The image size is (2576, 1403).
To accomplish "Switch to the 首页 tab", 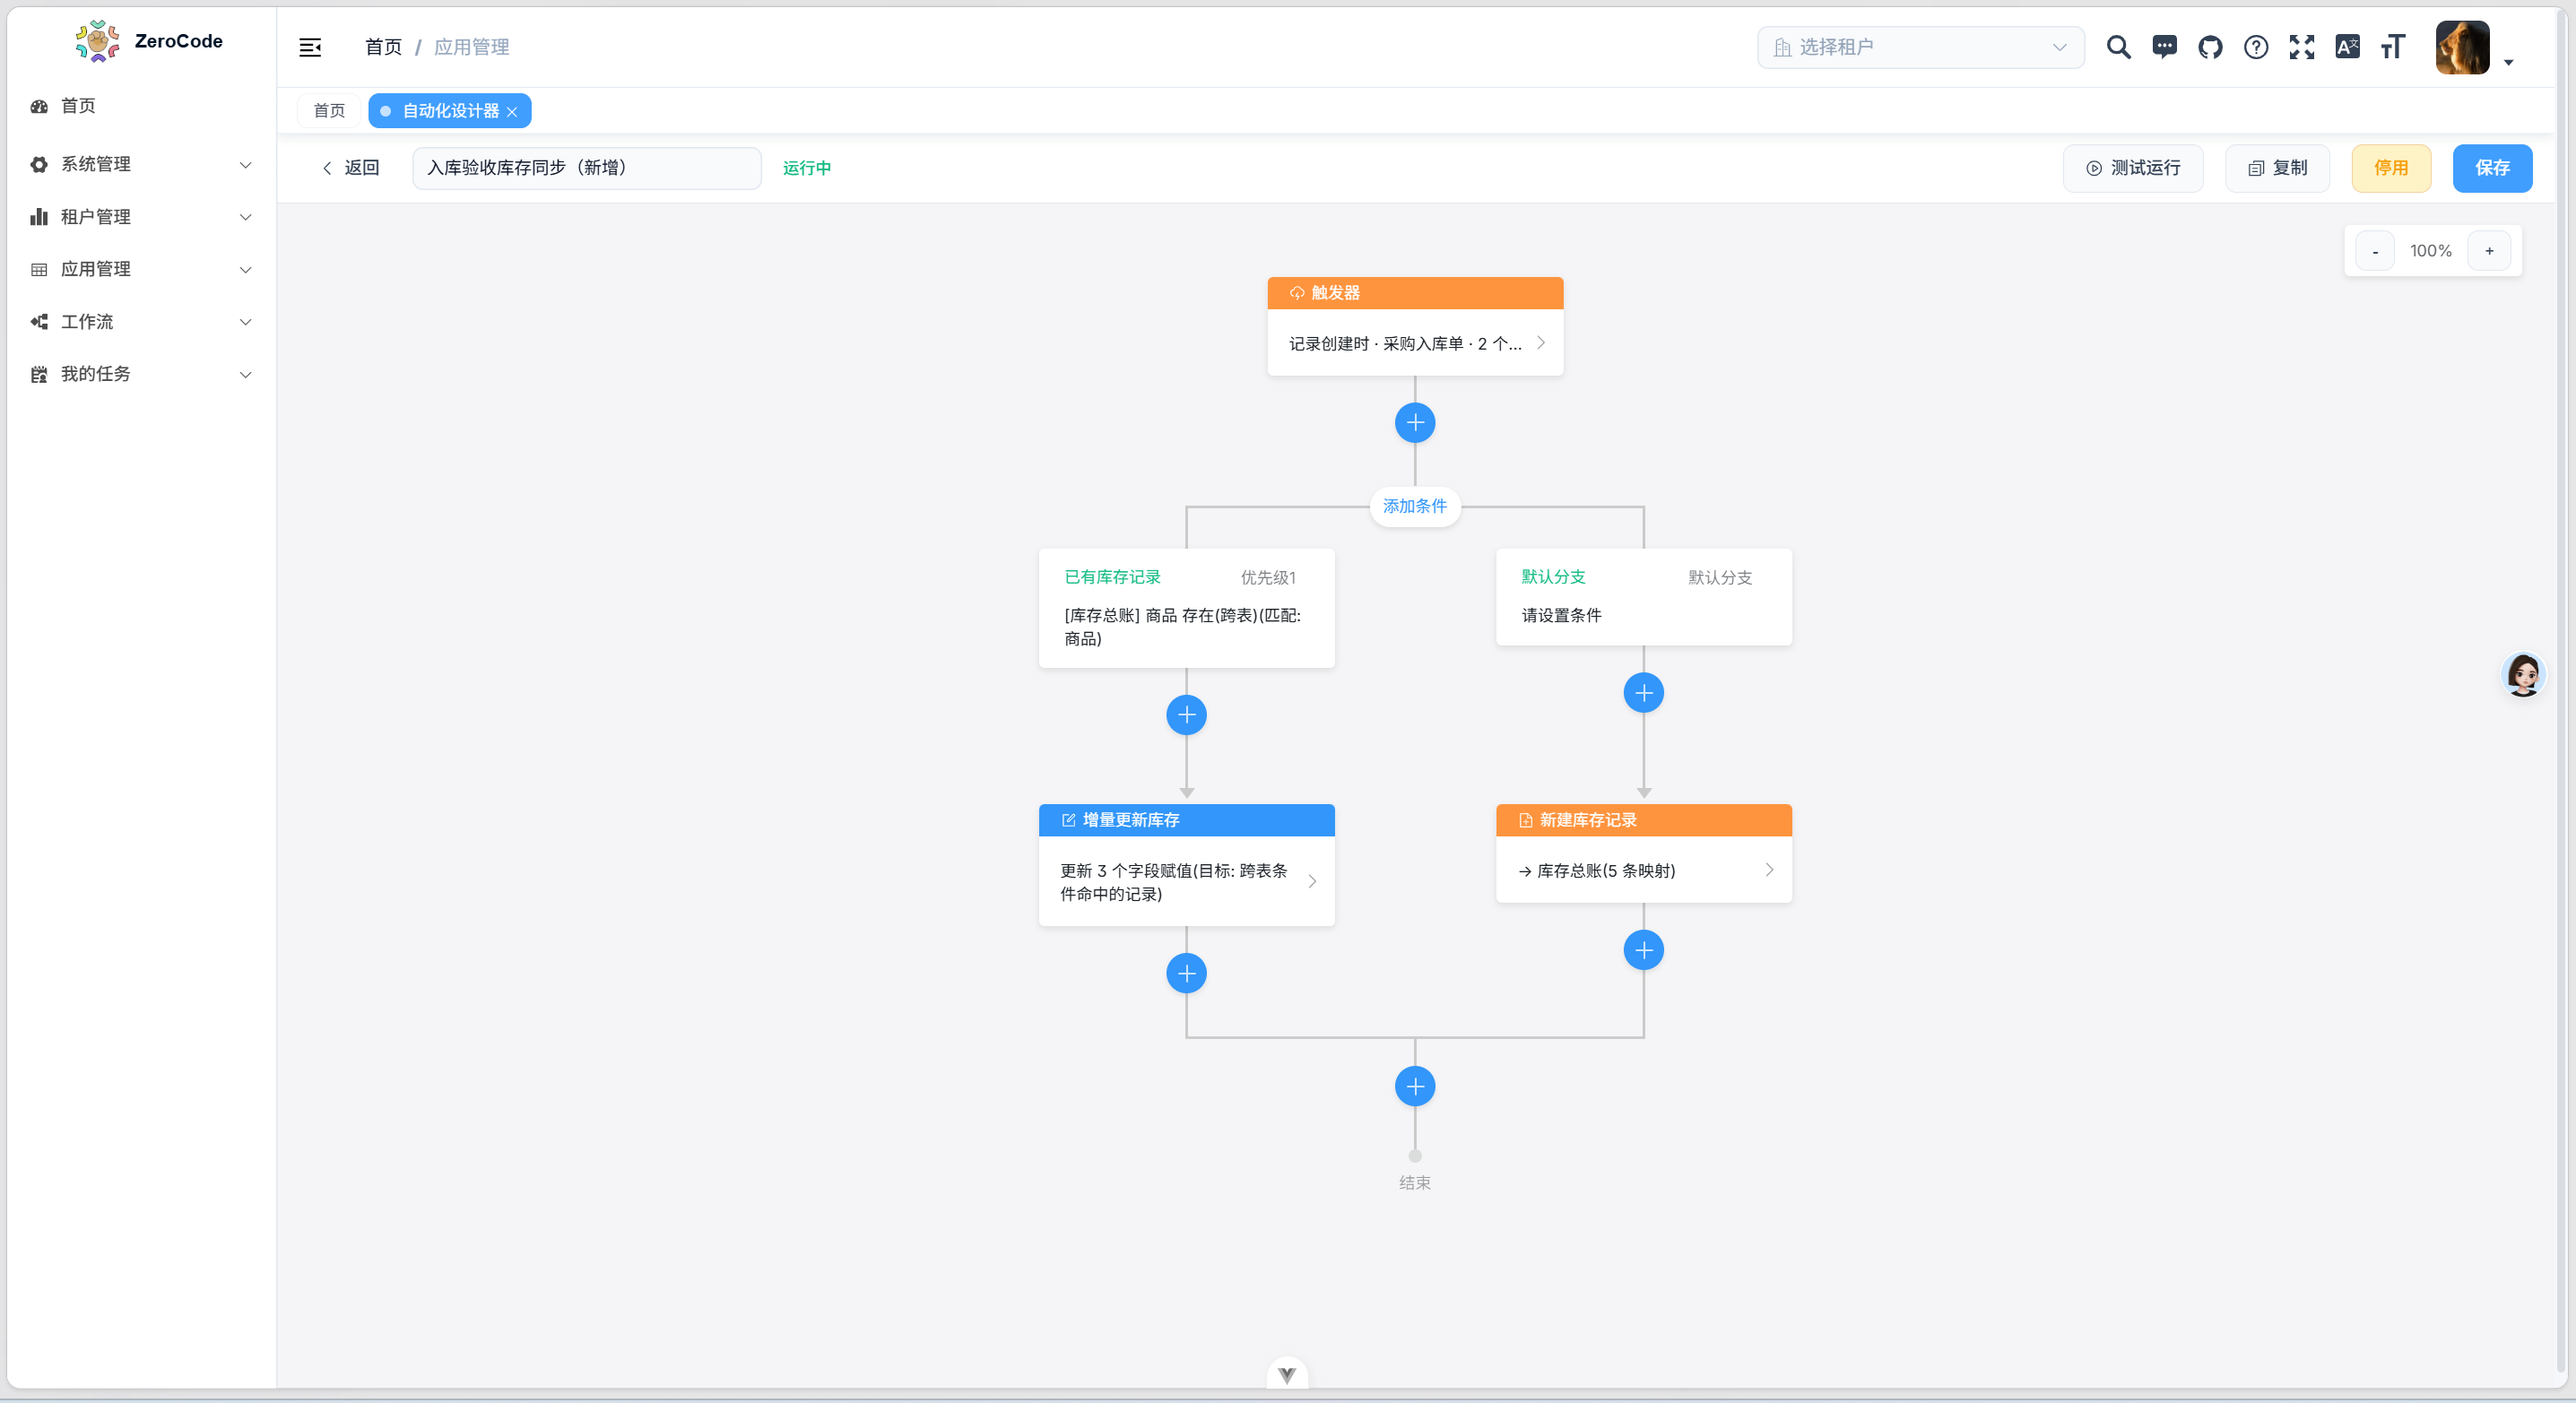I will click(329, 111).
